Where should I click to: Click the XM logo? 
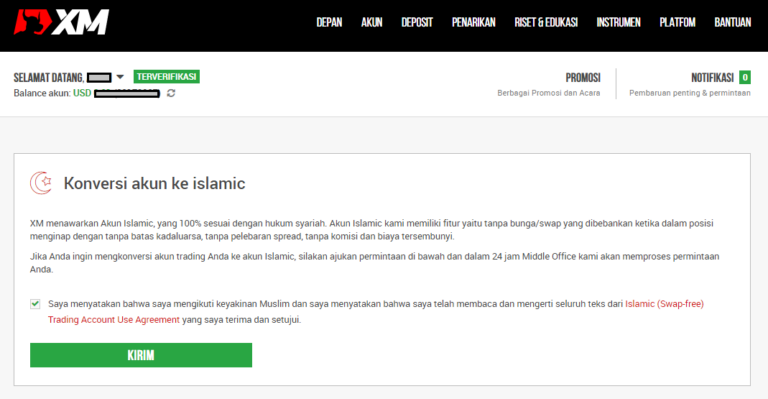(x=61, y=22)
